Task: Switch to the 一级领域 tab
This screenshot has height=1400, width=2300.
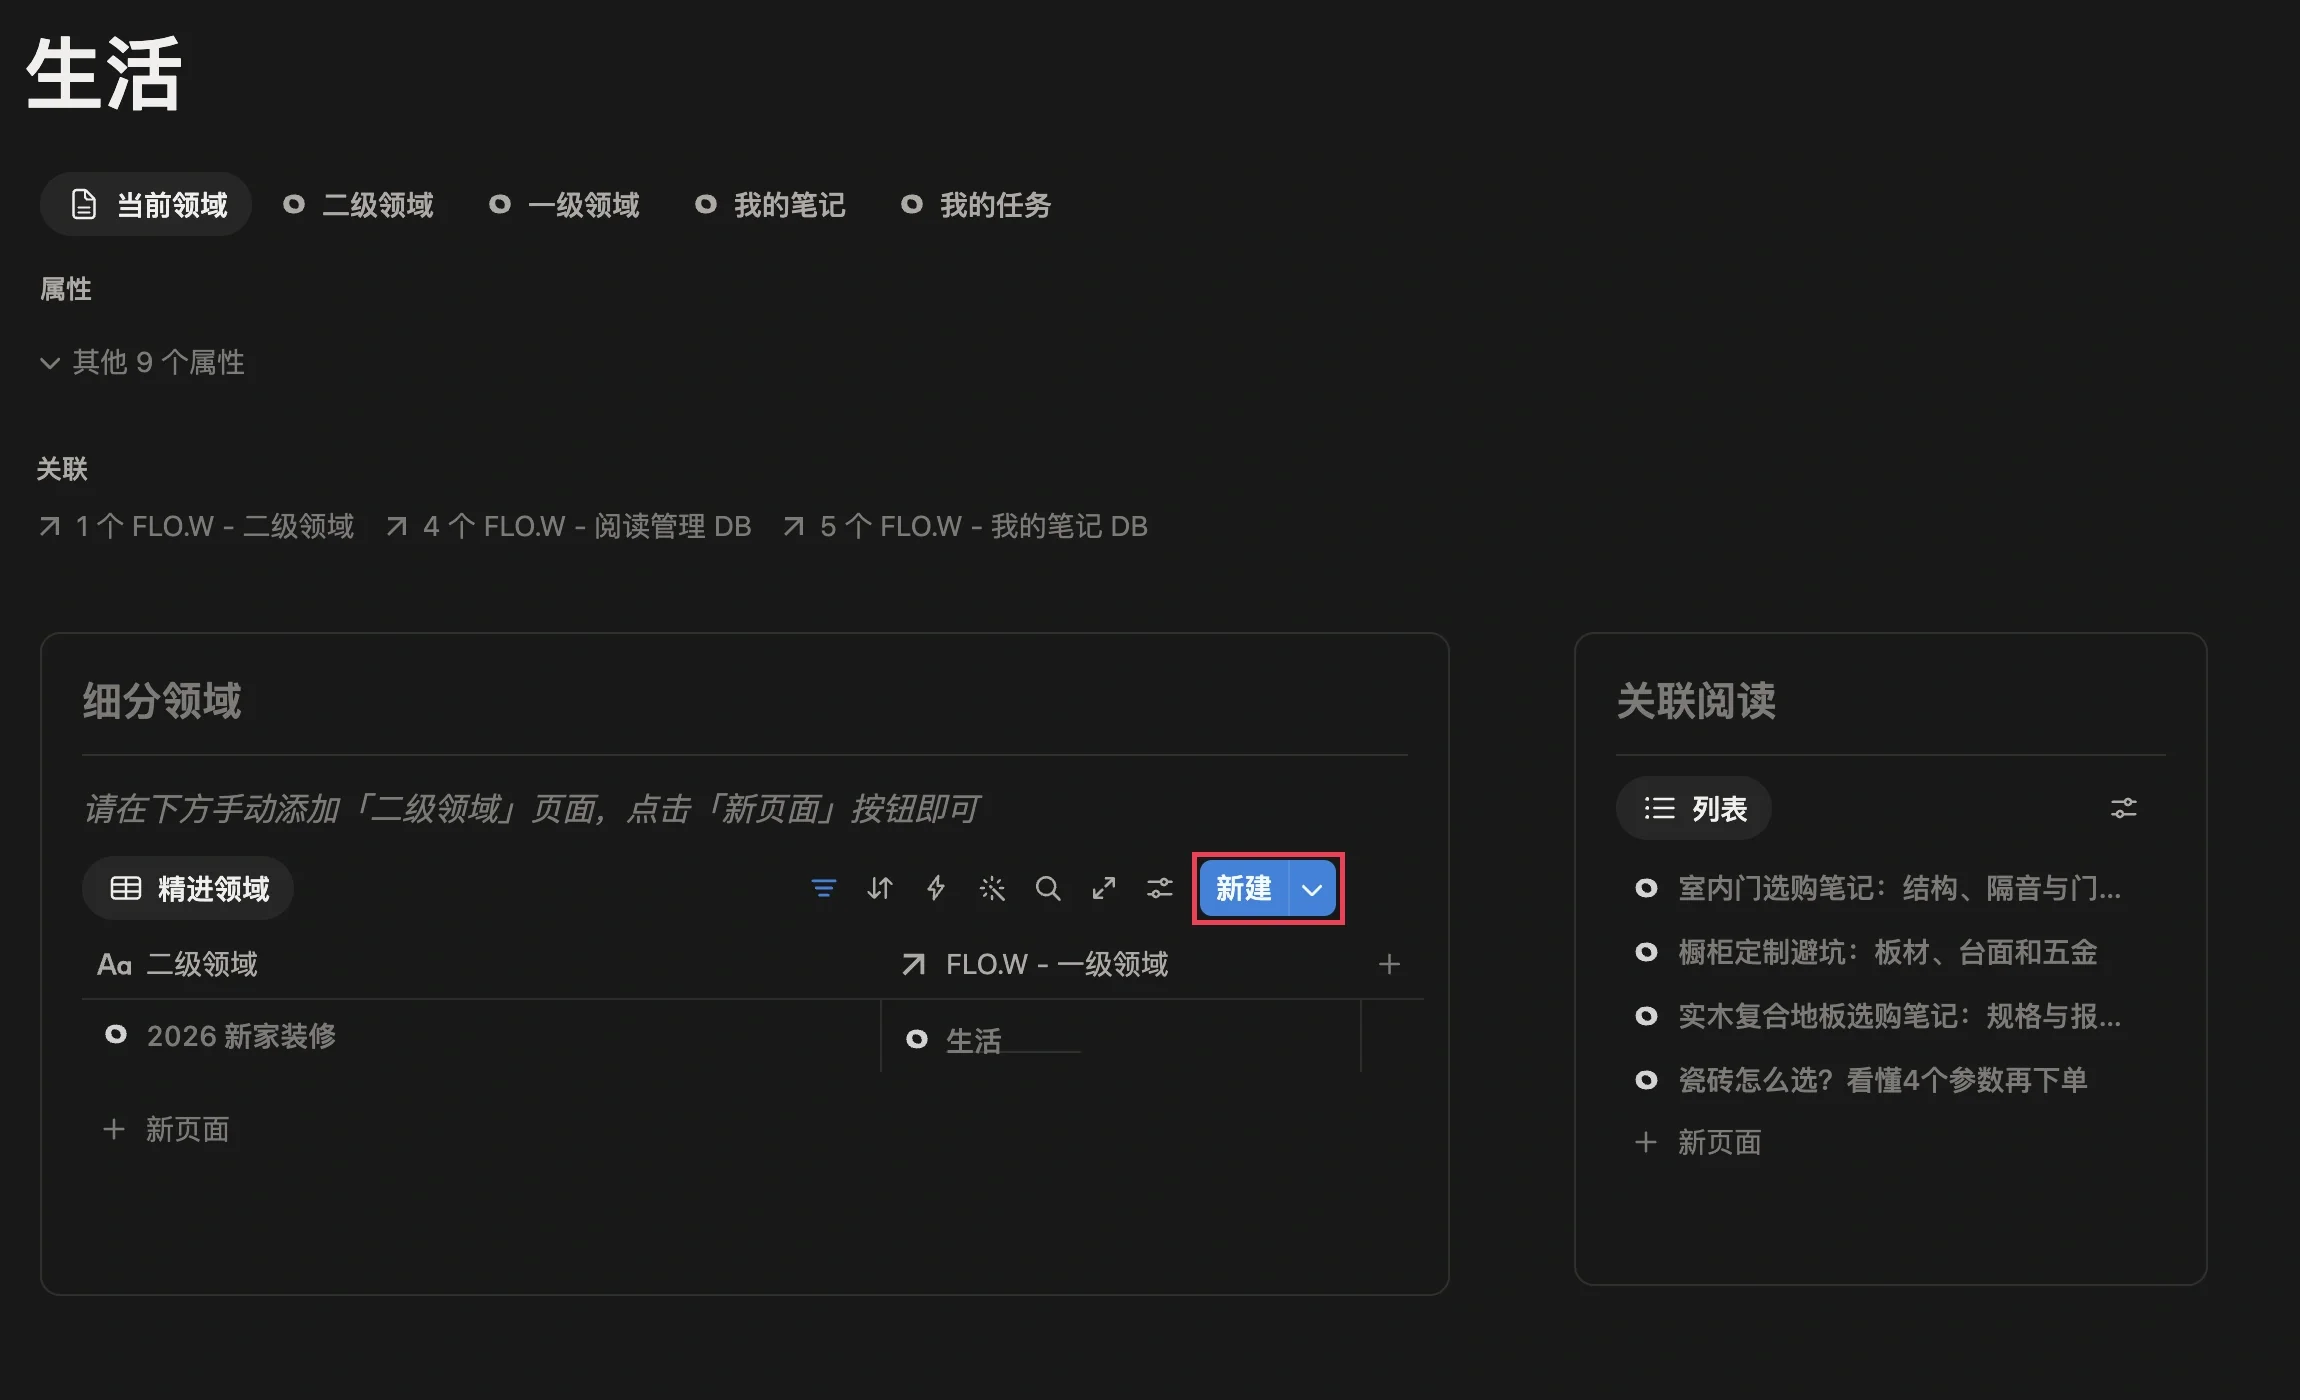Action: coord(564,205)
